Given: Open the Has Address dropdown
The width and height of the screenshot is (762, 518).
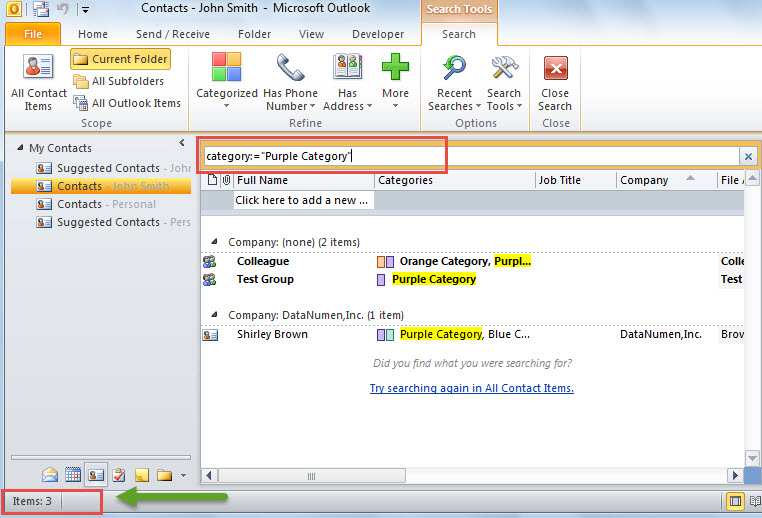Looking at the screenshot, I should click(x=347, y=81).
